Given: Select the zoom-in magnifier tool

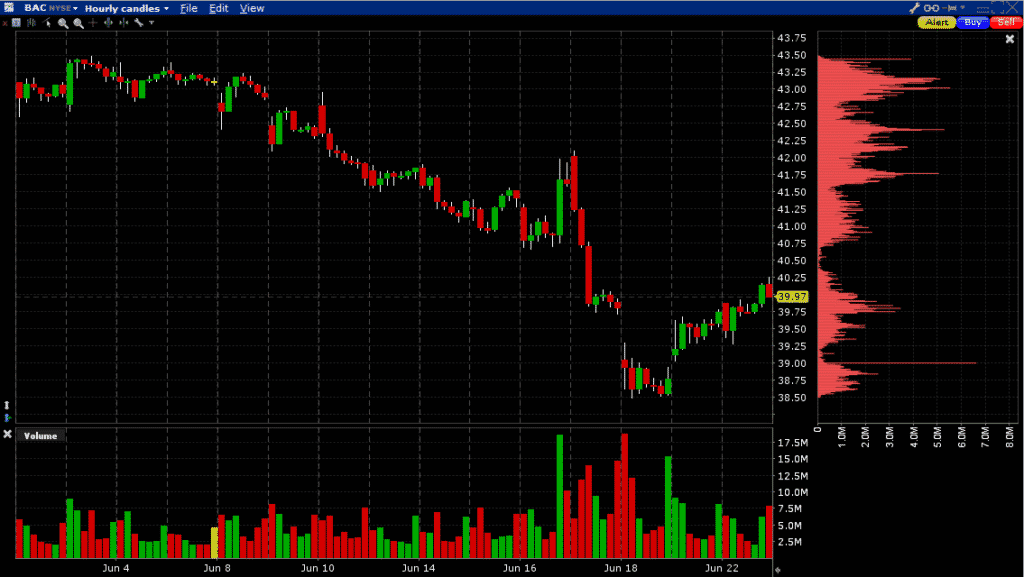Looking at the screenshot, I should click(63, 21).
